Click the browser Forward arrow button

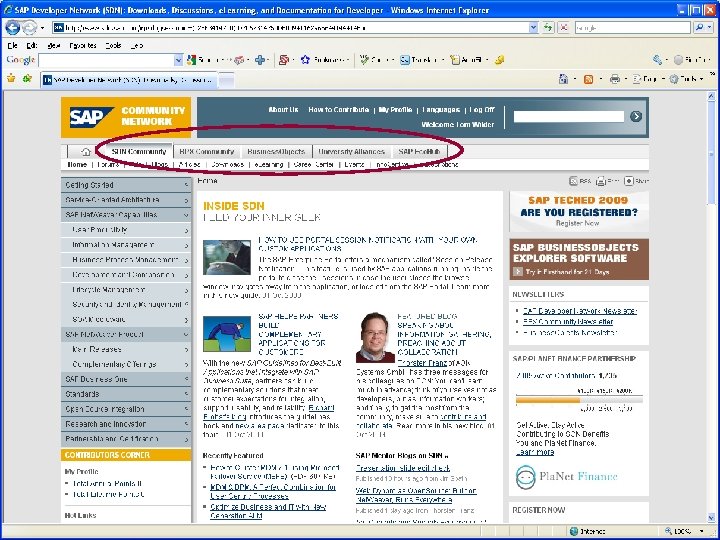(29, 28)
